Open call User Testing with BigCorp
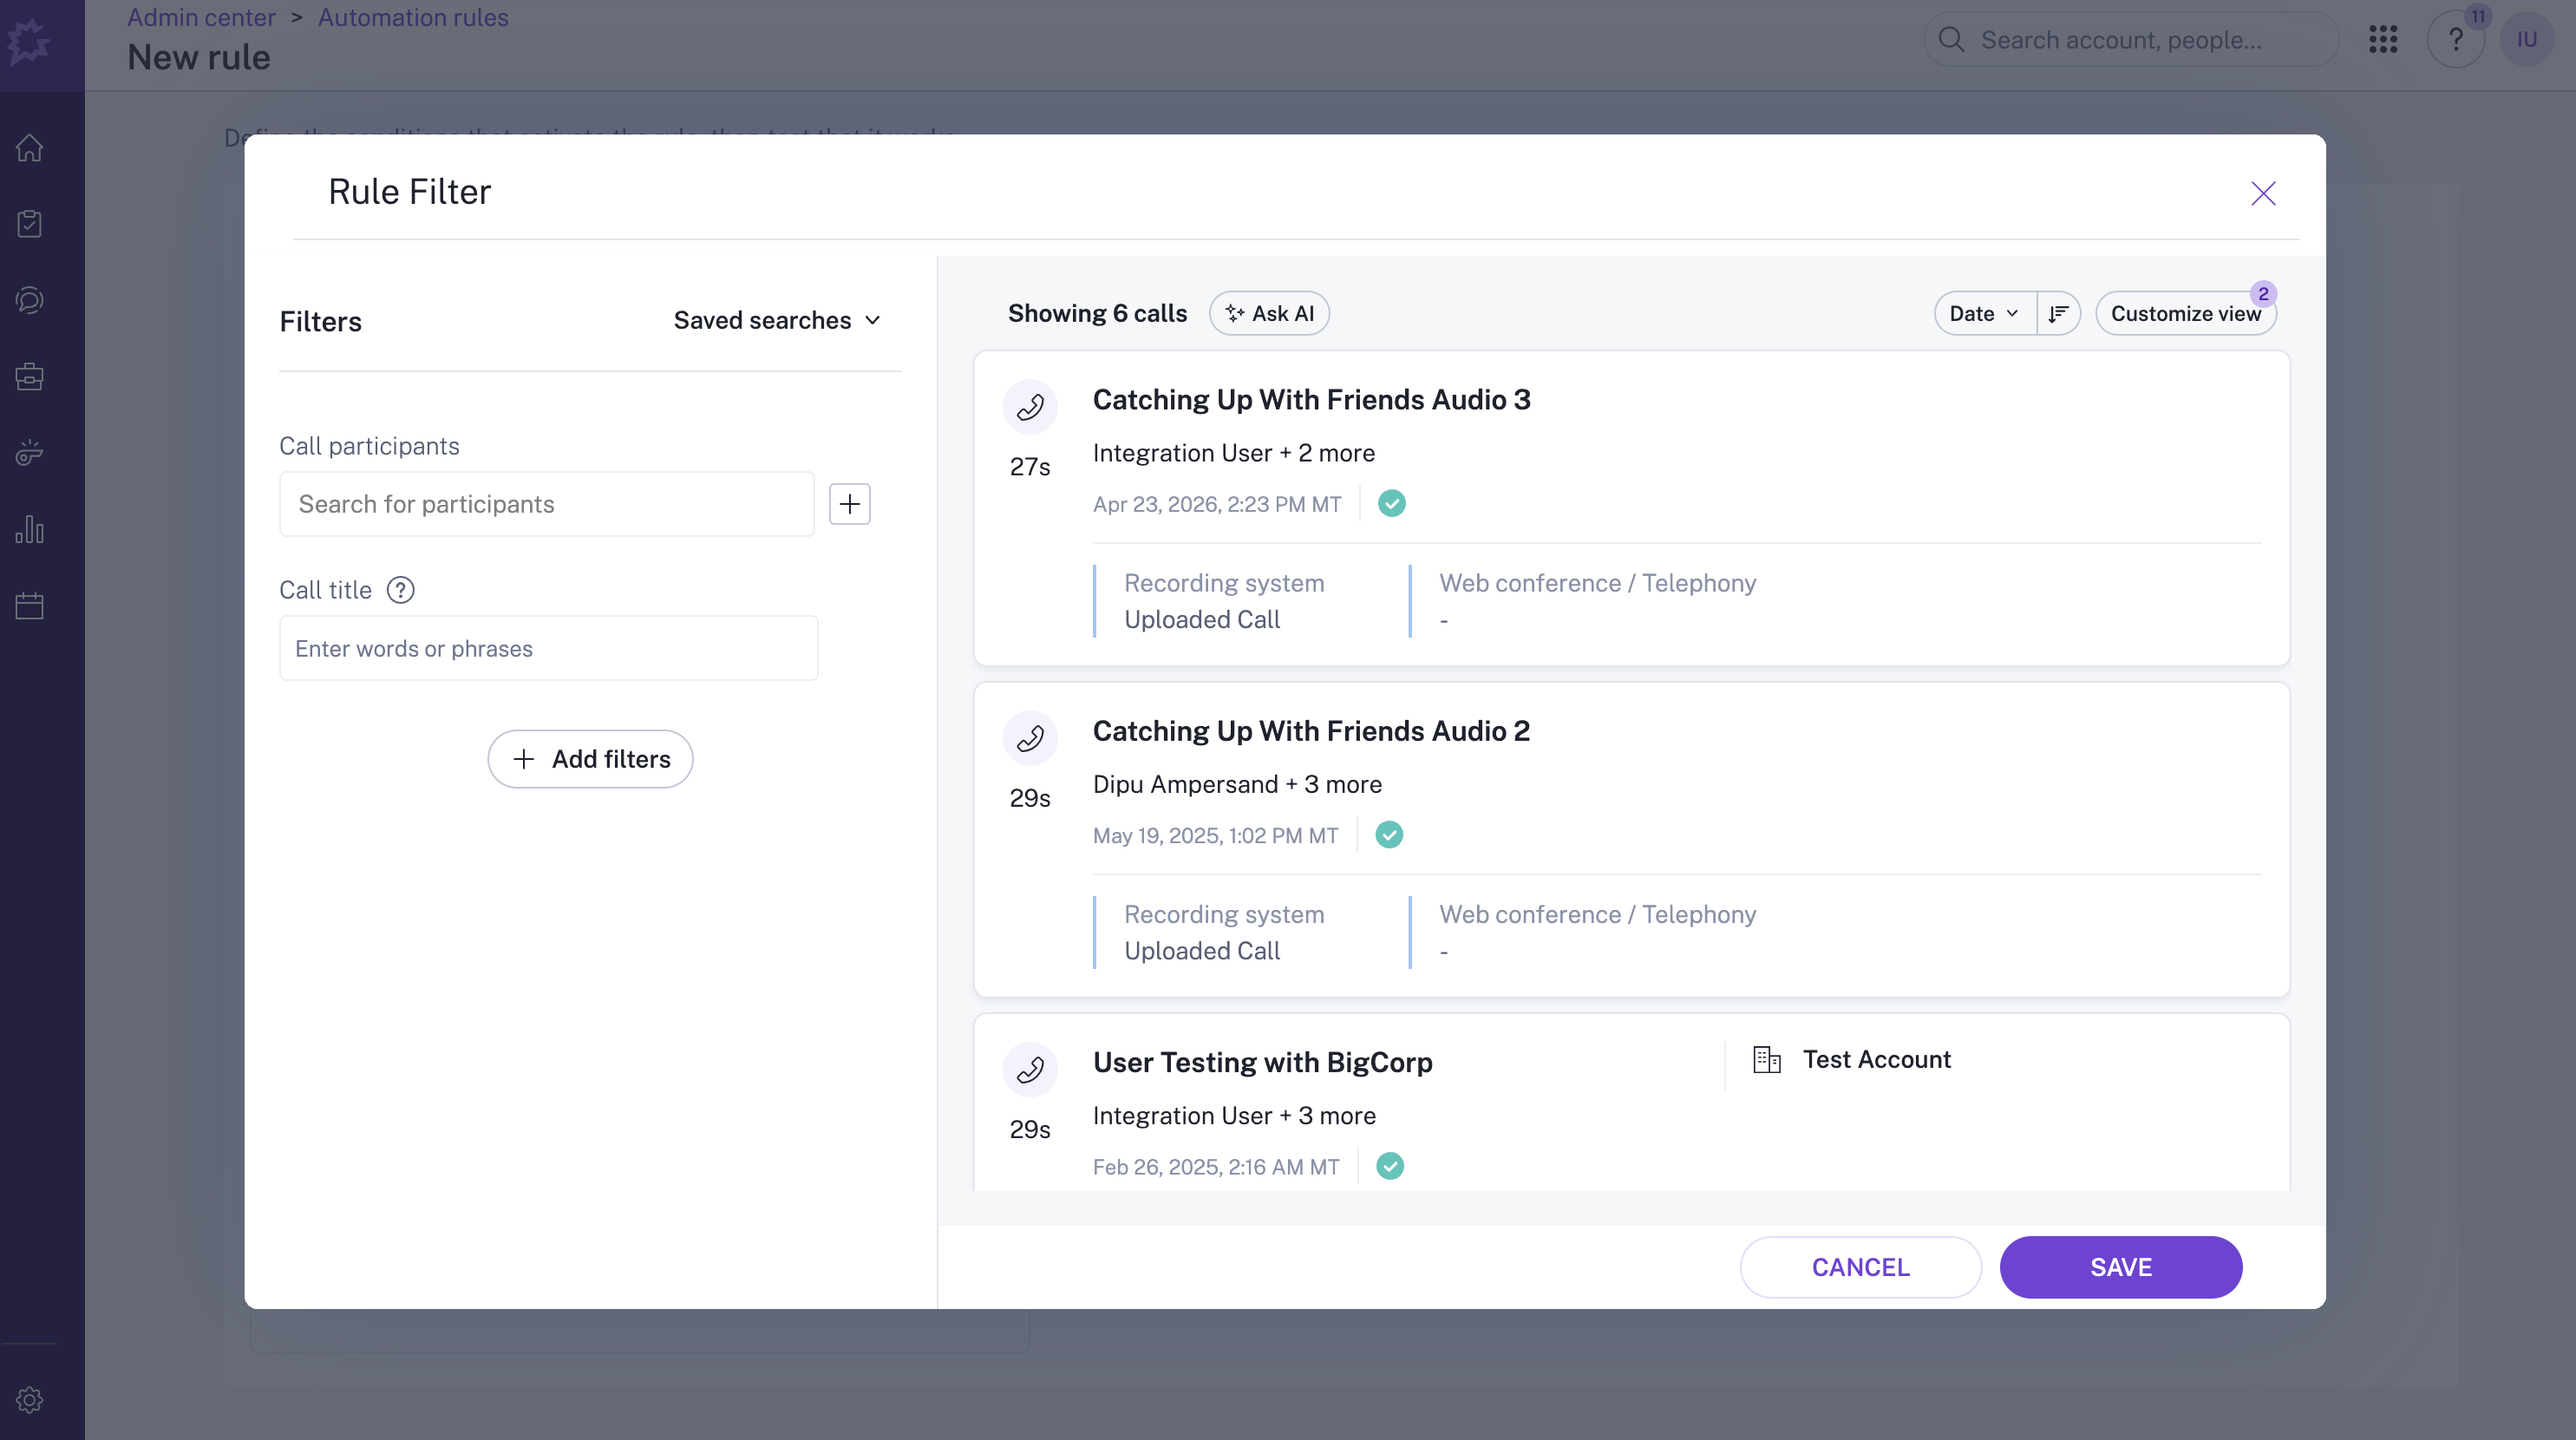Screen dimensions: 2576x1440 coord(1263,1062)
